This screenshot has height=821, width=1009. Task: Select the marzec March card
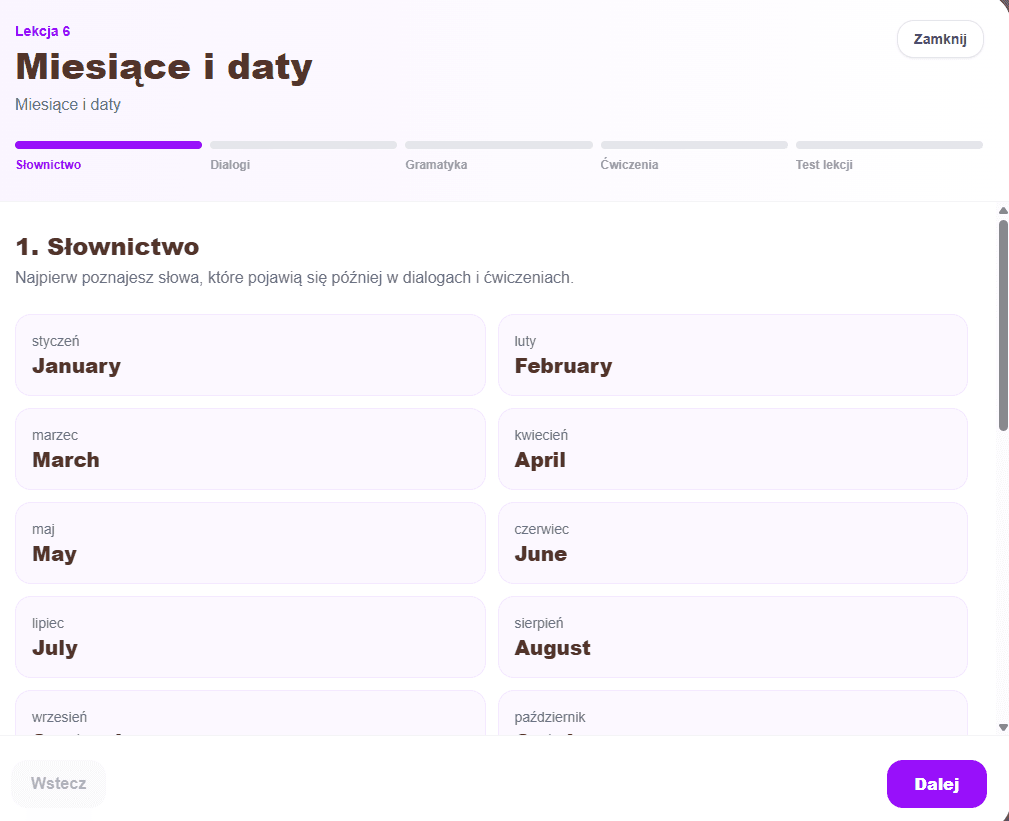250,449
